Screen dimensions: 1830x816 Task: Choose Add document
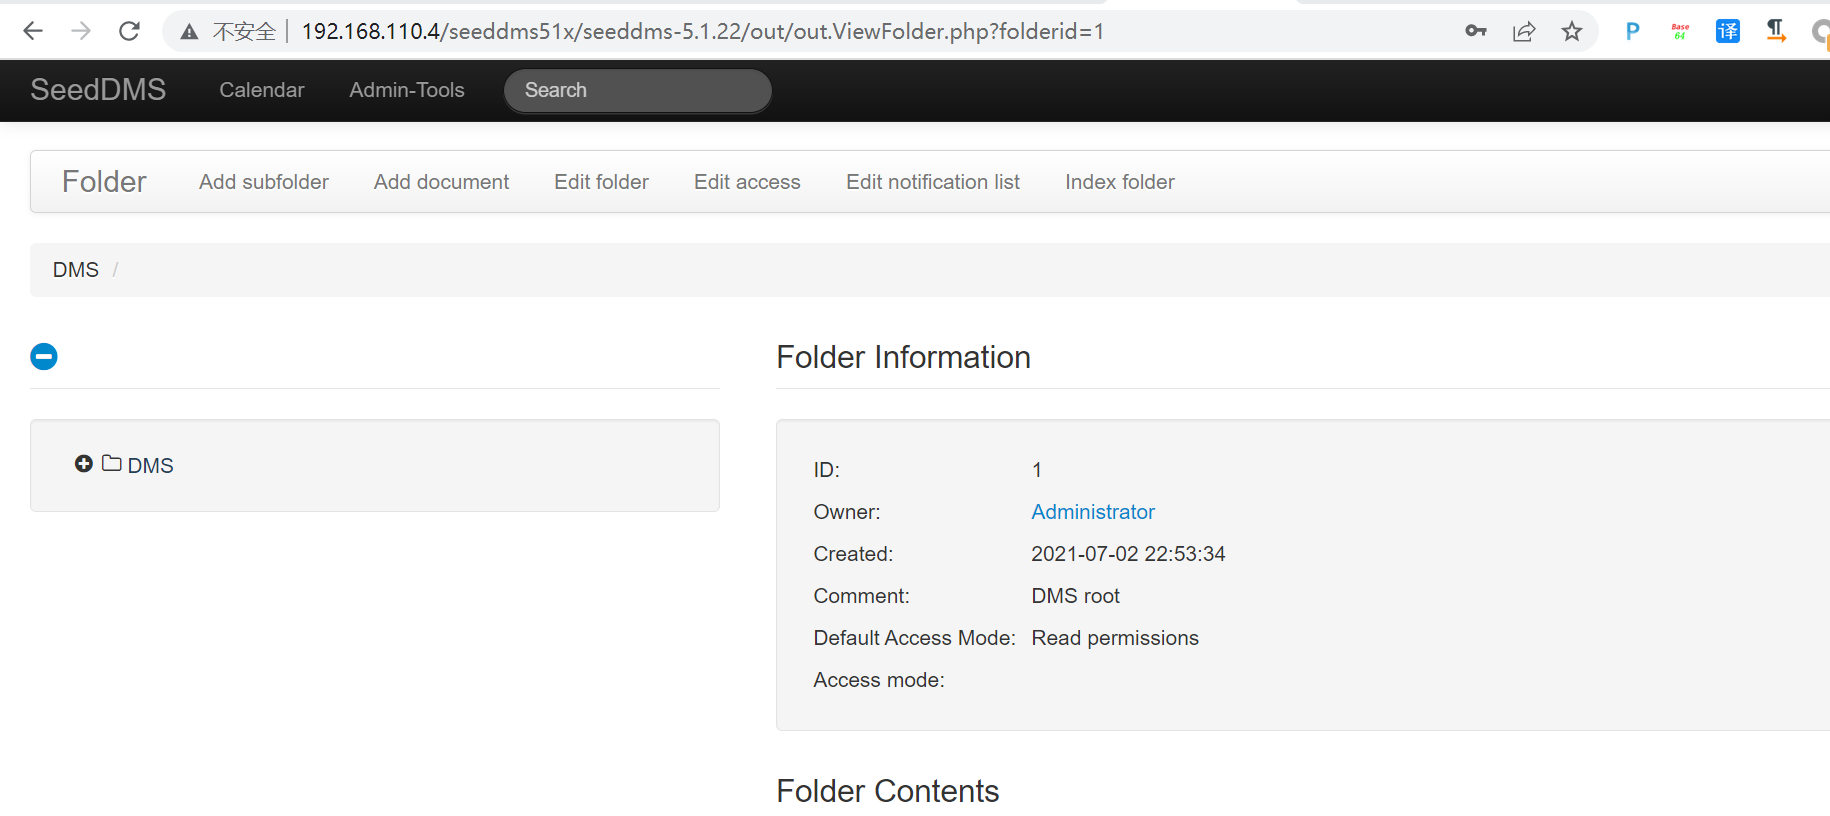pyautogui.click(x=442, y=182)
